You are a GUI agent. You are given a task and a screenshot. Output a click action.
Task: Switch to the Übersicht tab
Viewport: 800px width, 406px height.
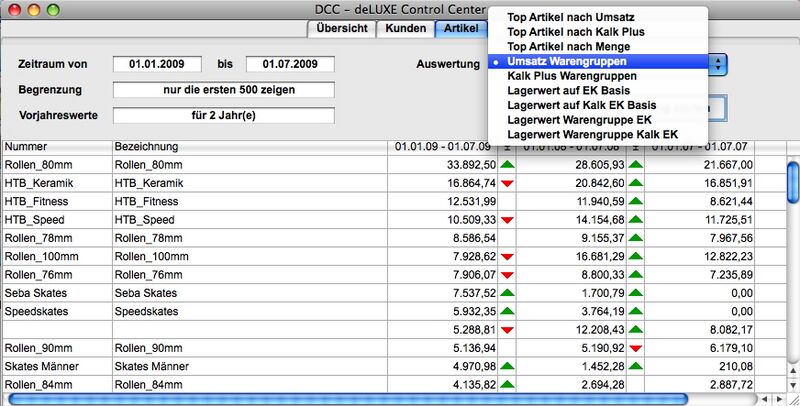point(340,28)
